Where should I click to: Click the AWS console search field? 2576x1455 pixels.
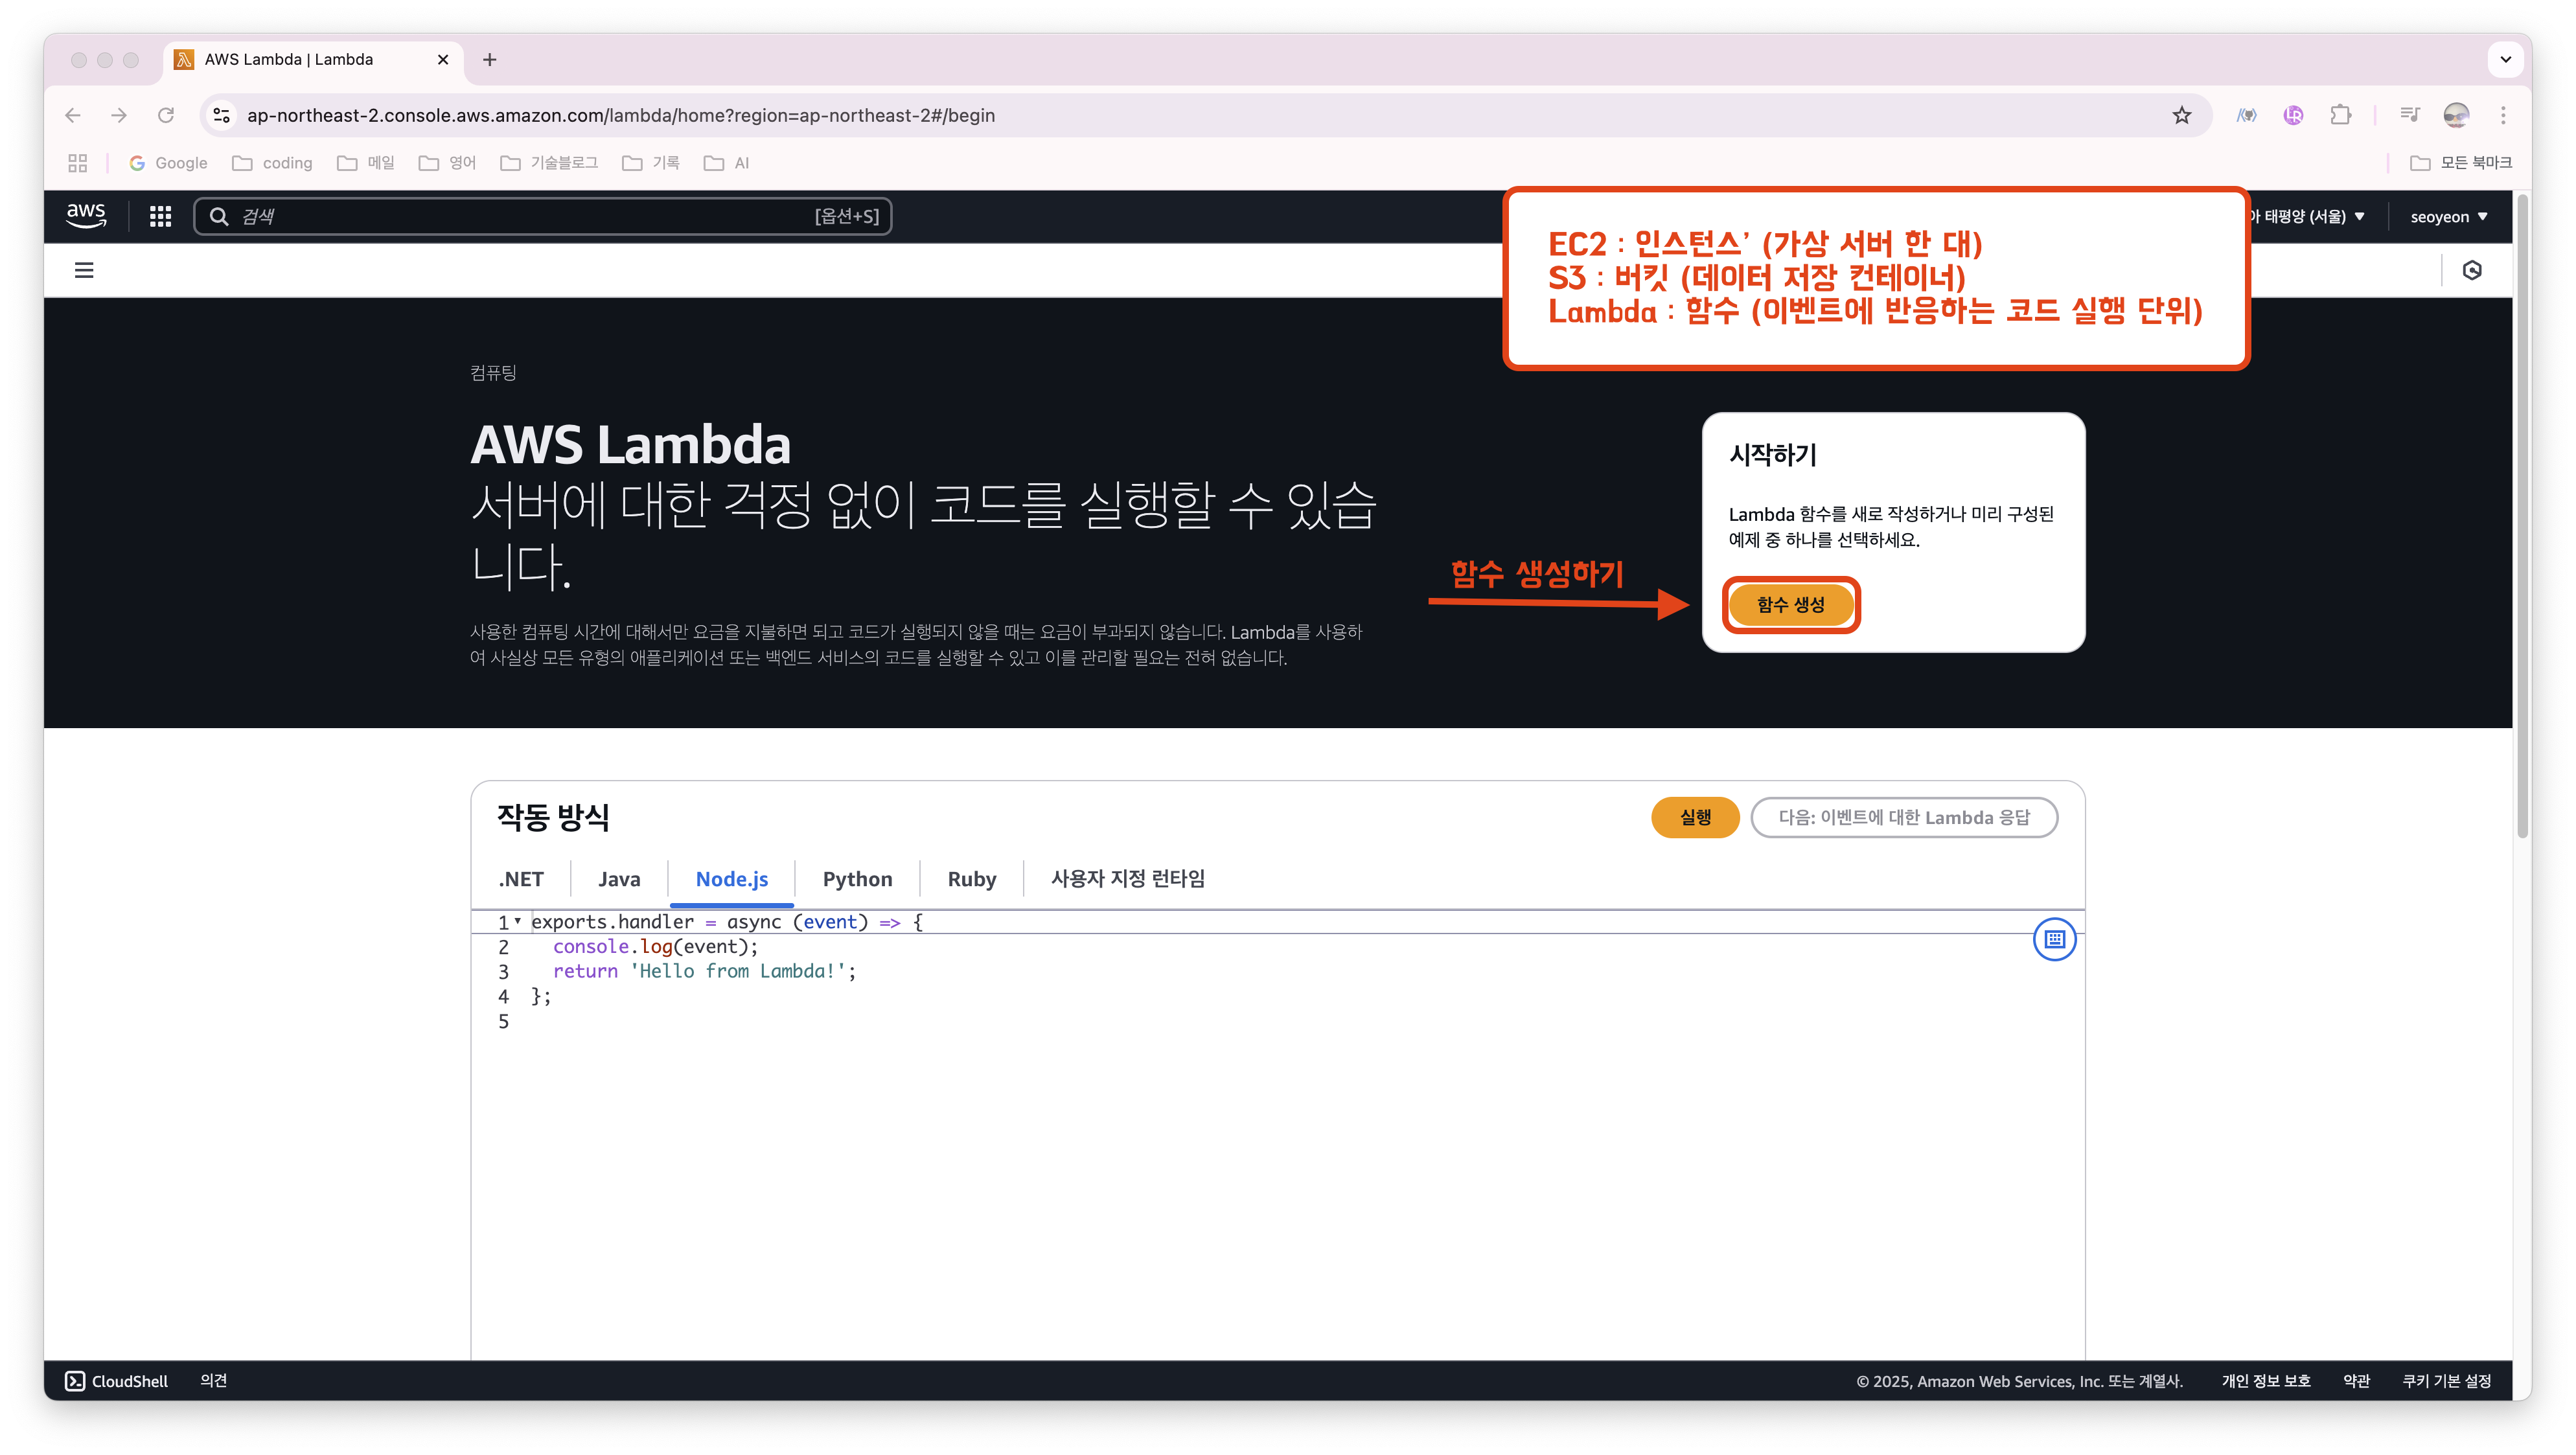click(x=540, y=217)
